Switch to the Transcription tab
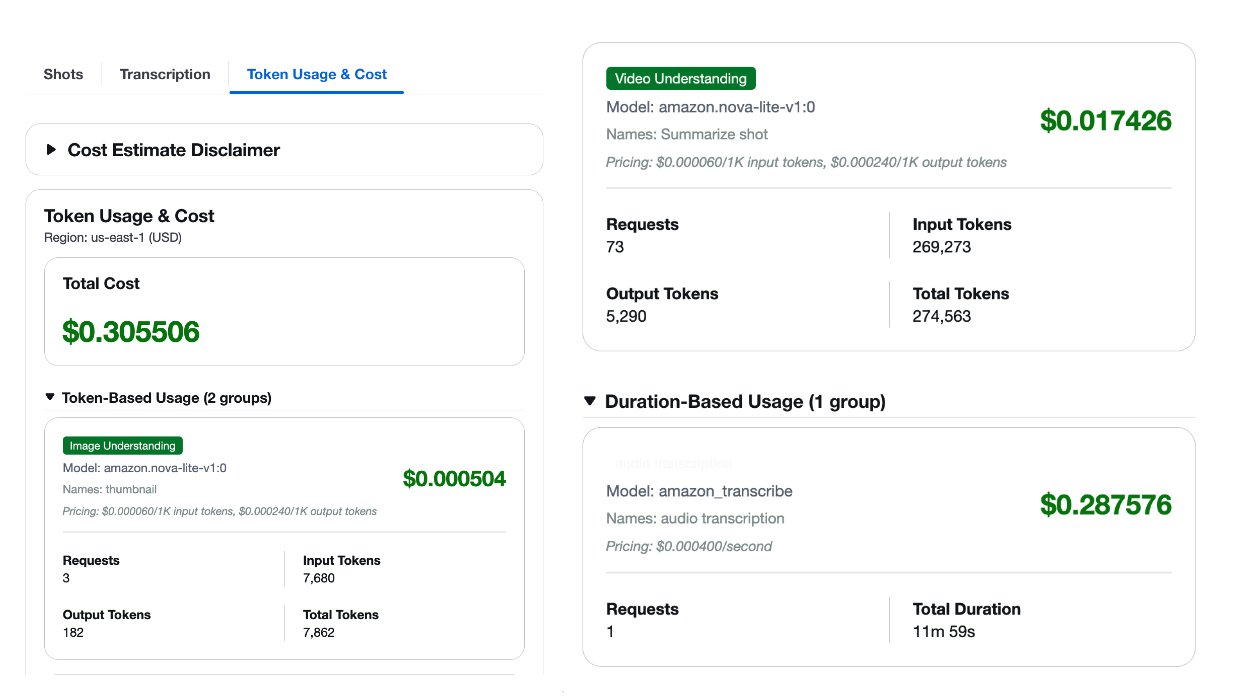 (x=165, y=74)
